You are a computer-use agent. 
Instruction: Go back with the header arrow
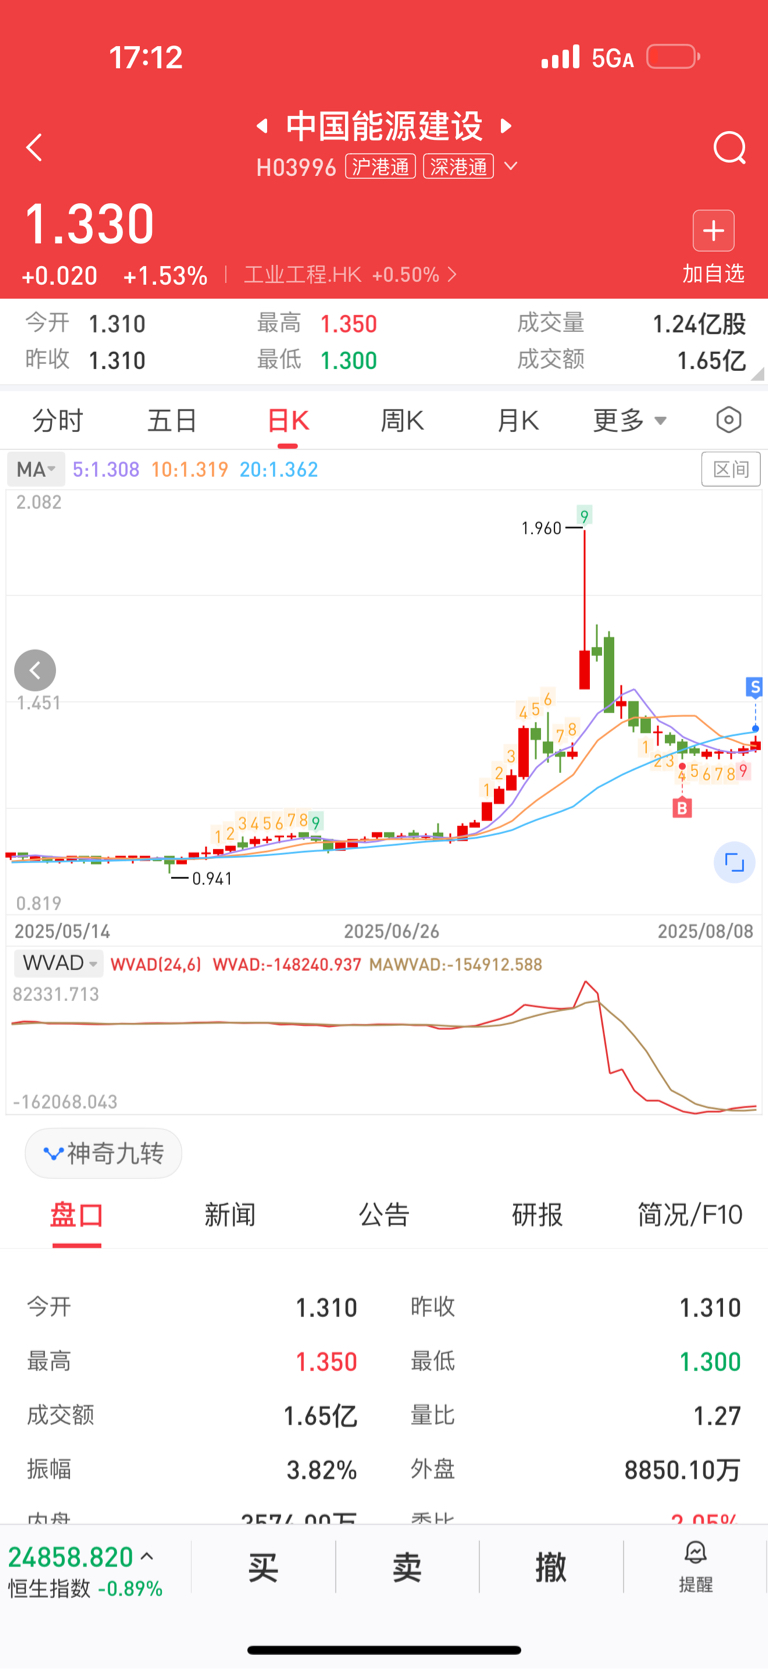[34, 148]
